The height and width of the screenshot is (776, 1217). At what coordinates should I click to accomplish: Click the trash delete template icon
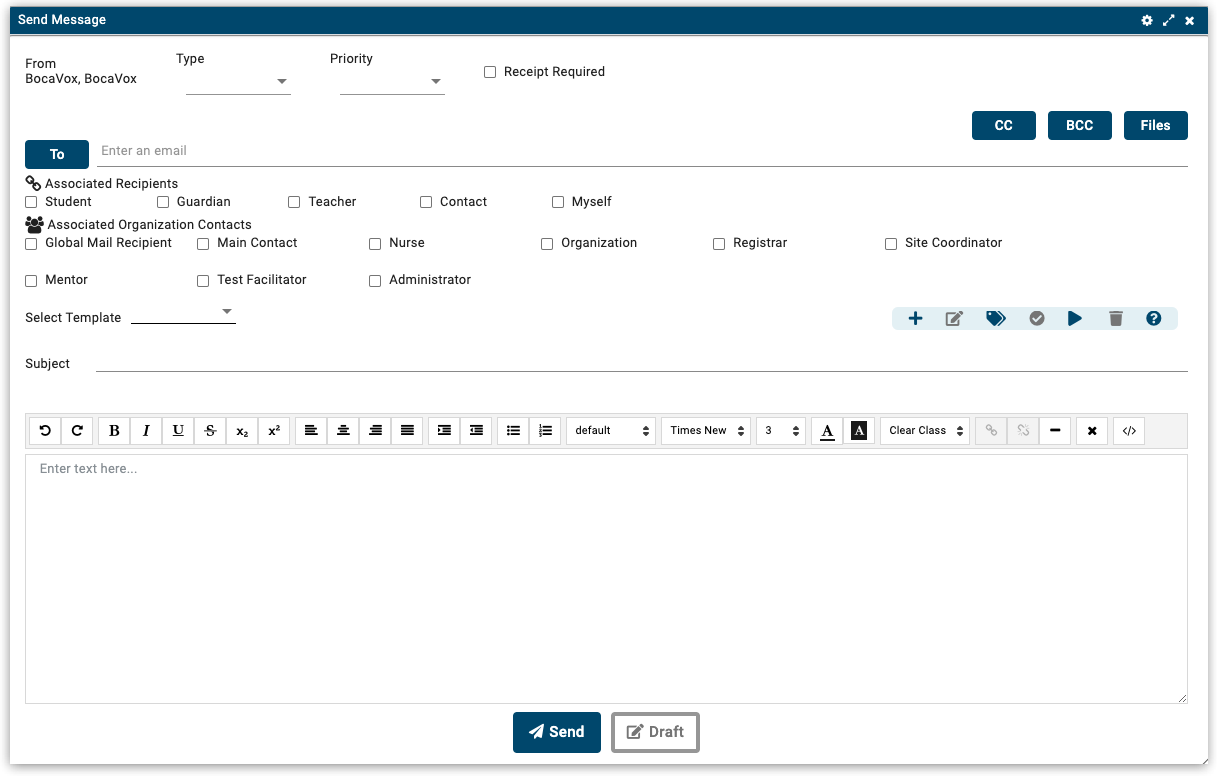(x=1116, y=318)
